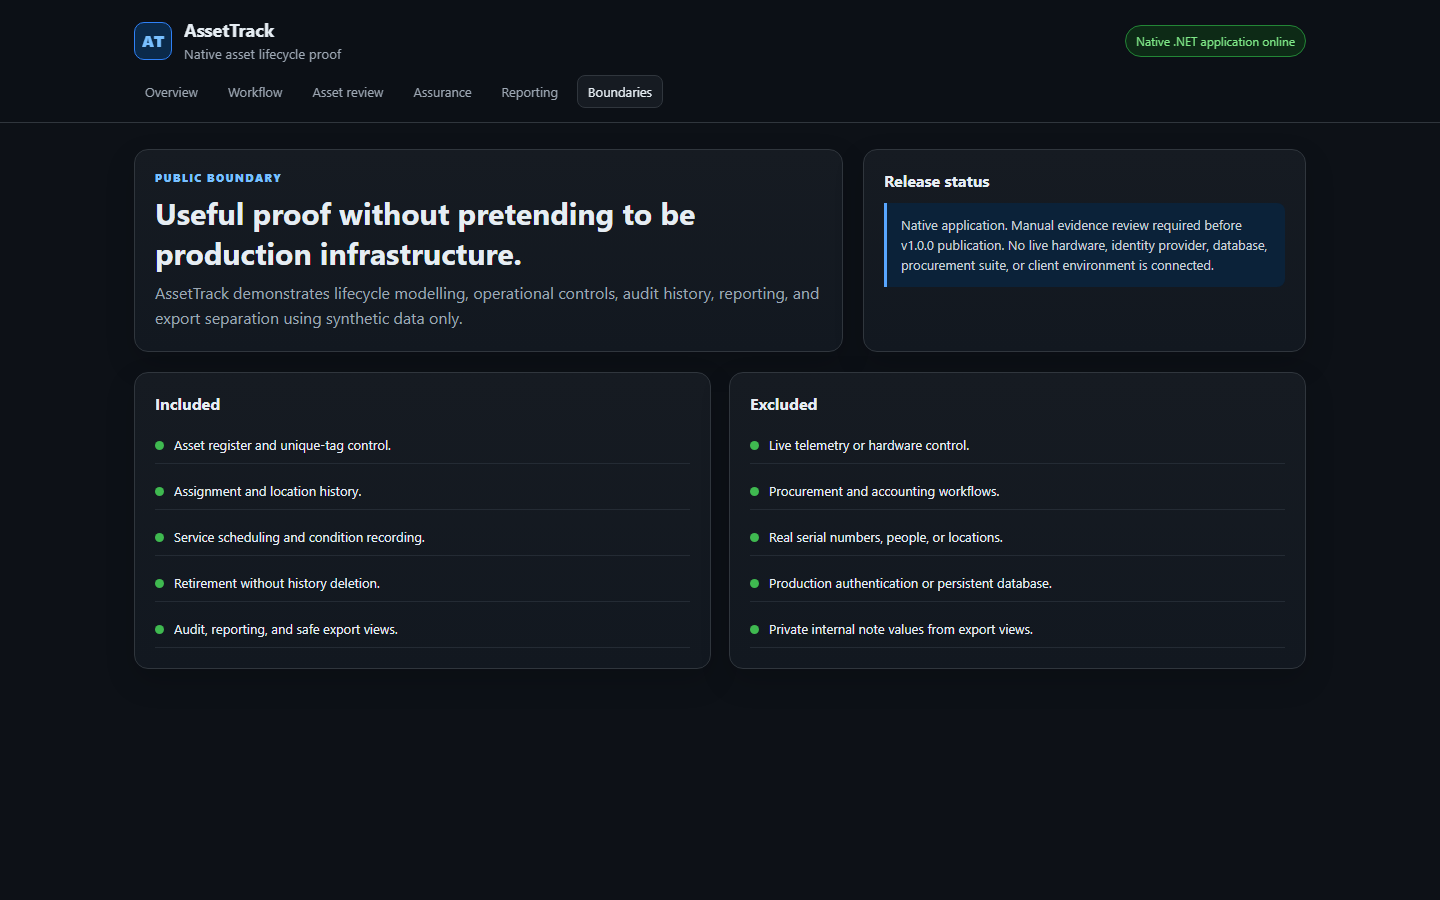The height and width of the screenshot is (900, 1440).
Task: Click the active Boundaries tab
Action: tap(620, 92)
